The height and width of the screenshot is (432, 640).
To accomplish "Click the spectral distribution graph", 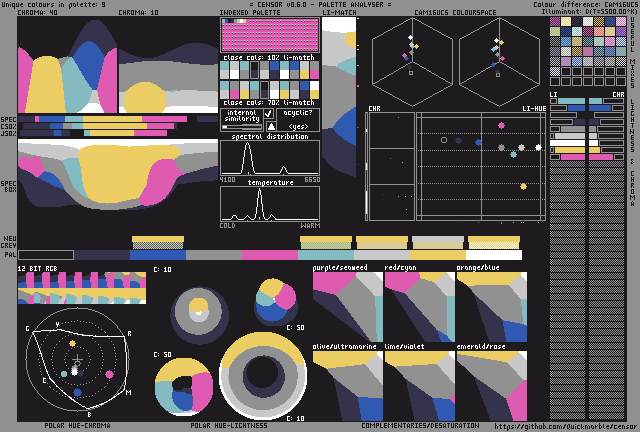I will click(x=270, y=158).
